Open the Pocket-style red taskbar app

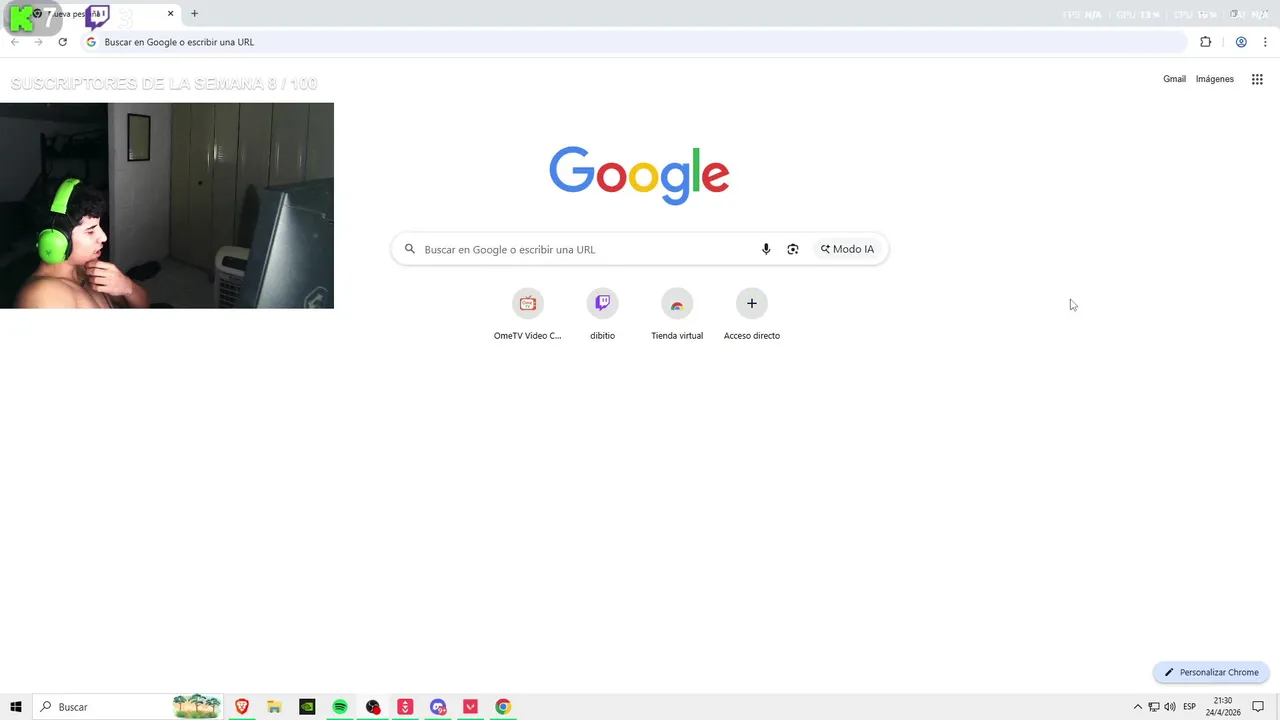click(x=471, y=707)
